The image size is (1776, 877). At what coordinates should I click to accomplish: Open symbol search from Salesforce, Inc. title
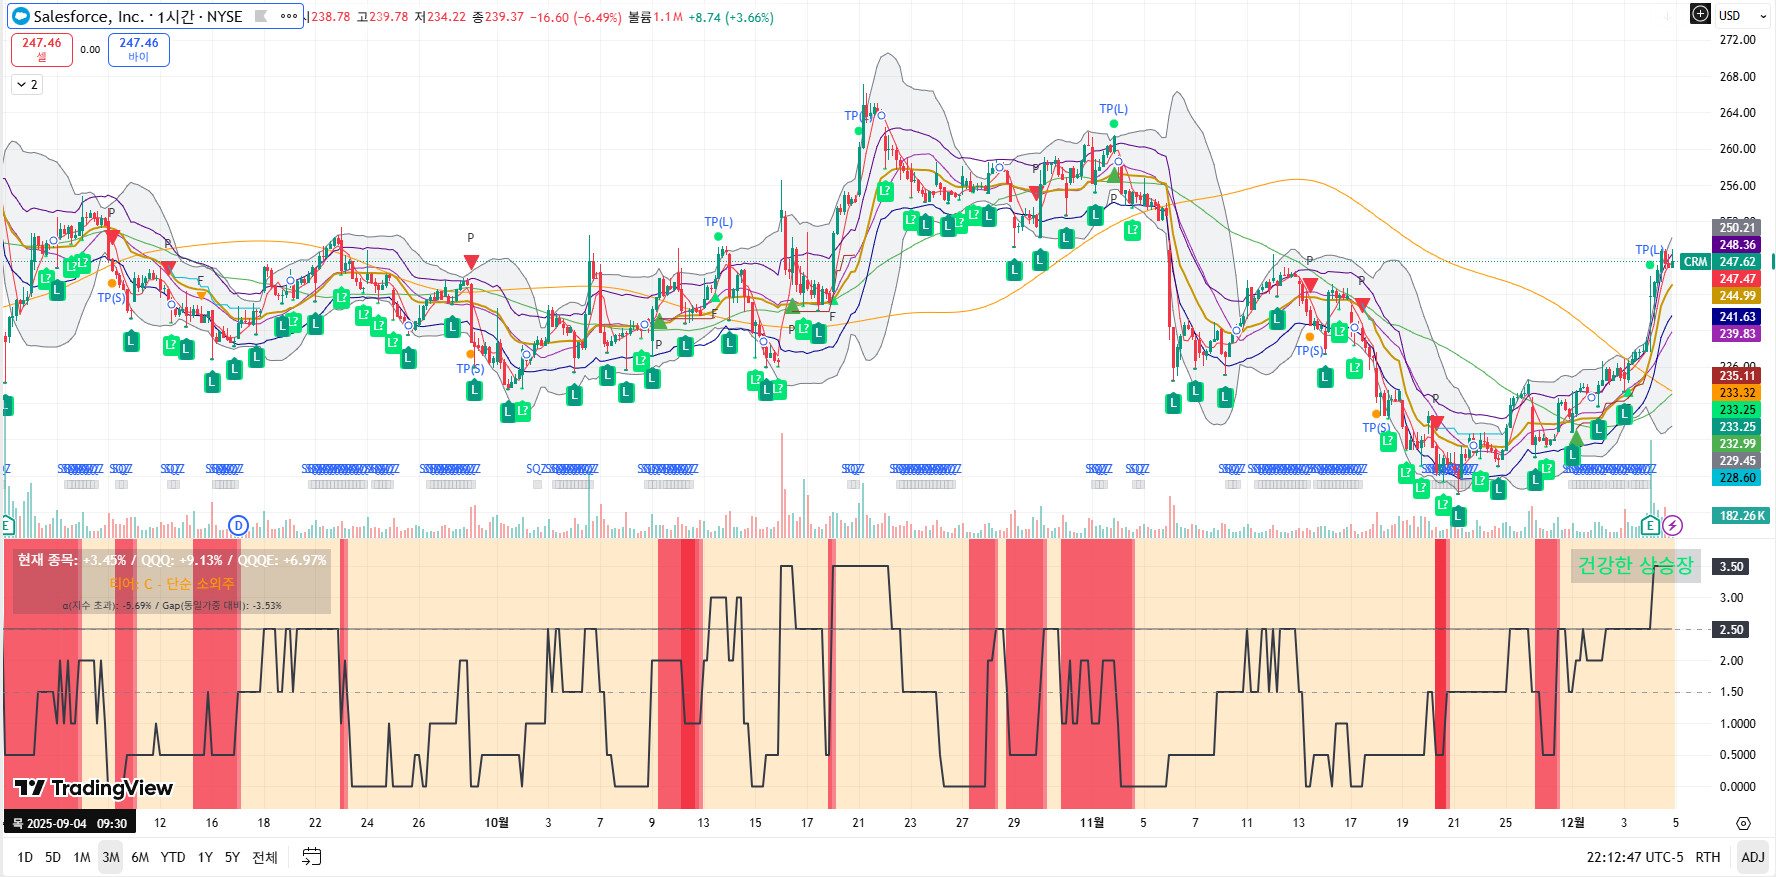88,16
